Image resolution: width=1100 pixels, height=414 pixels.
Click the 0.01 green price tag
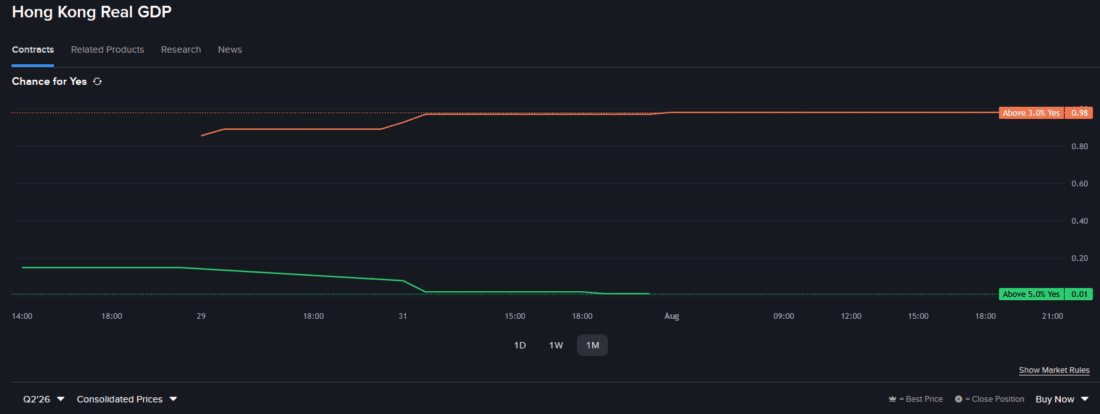[x=1079, y=294]
